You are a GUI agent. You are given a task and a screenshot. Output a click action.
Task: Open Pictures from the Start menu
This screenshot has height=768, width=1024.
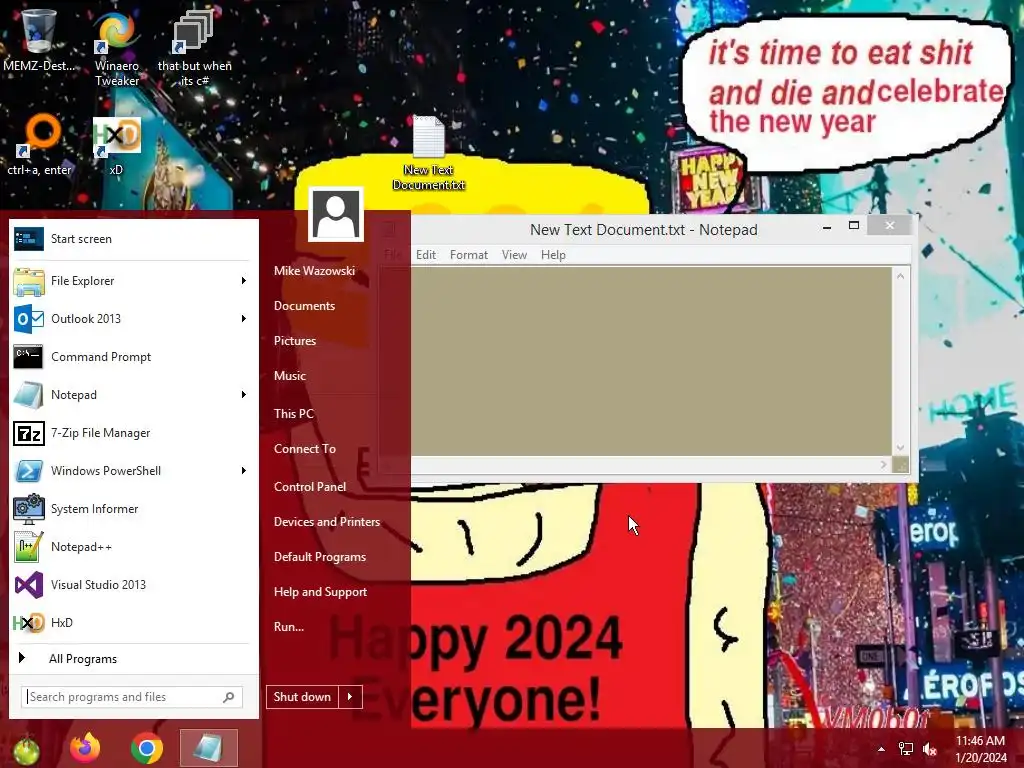point(295,341)
